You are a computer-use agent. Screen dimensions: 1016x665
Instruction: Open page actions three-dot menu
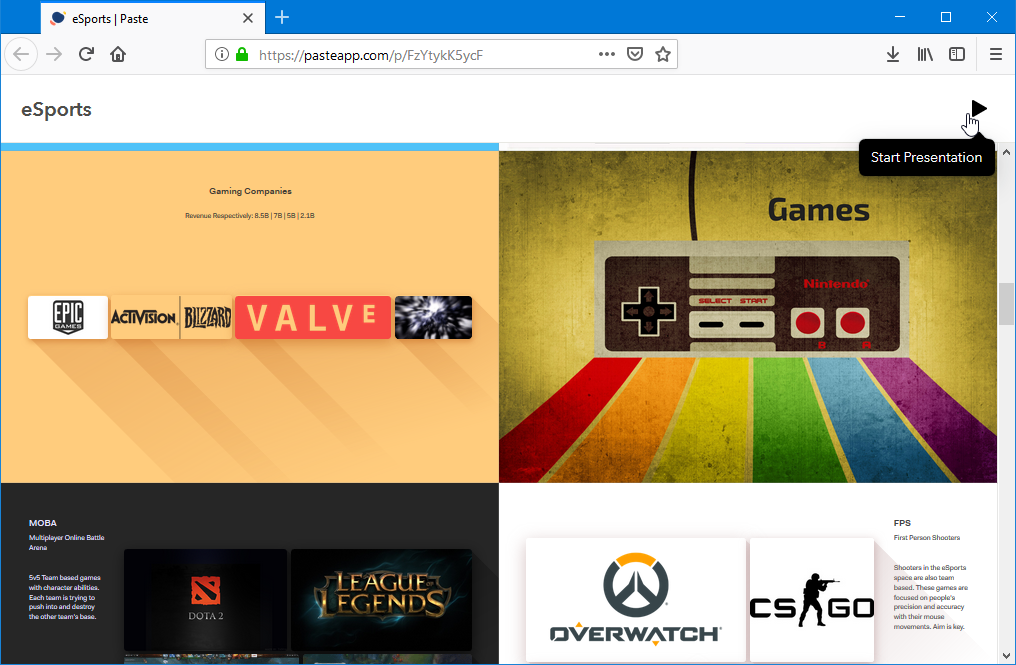[x=606, y=54]
